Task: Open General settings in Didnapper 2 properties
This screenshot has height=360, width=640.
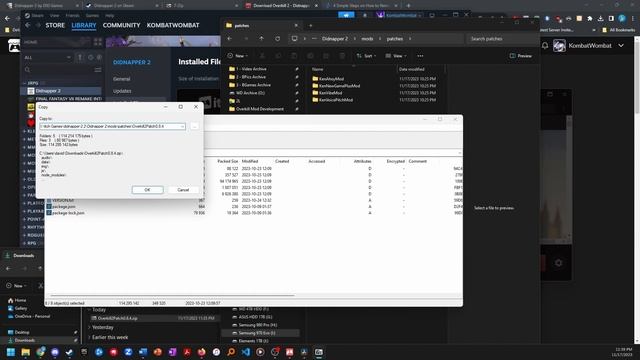Action: (x=122, y=79)
